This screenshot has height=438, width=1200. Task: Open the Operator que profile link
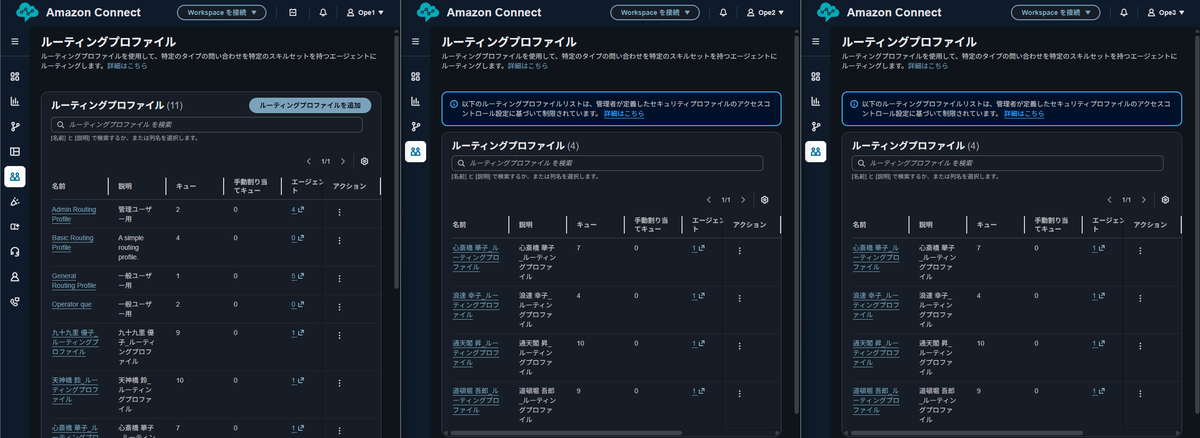(x=74, y=303)
